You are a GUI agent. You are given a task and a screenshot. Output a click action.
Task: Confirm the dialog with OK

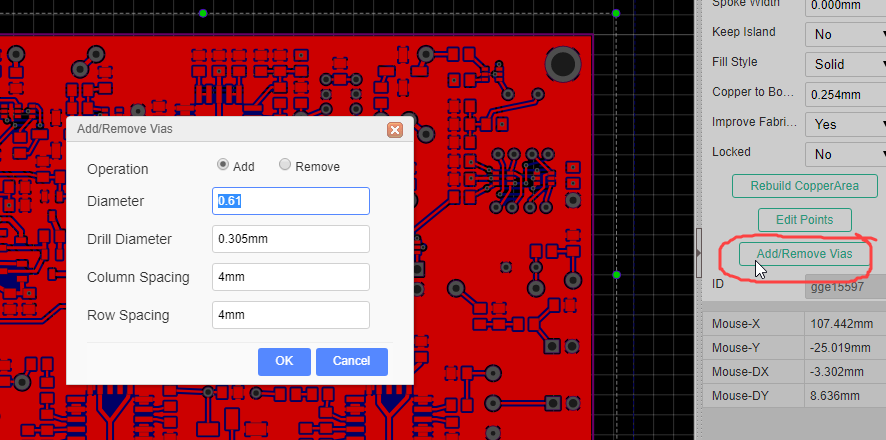click(284, 361)
